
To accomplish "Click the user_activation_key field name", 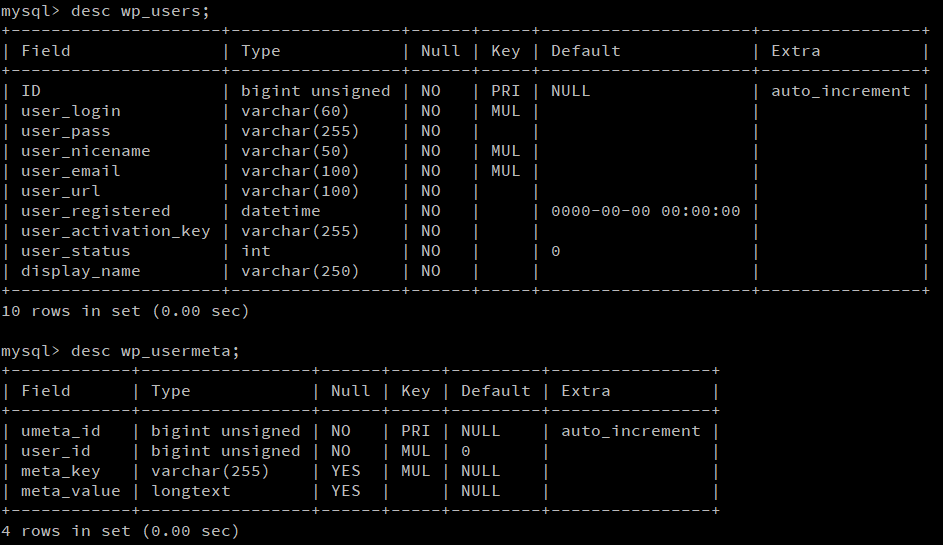I will click(115, 231).
